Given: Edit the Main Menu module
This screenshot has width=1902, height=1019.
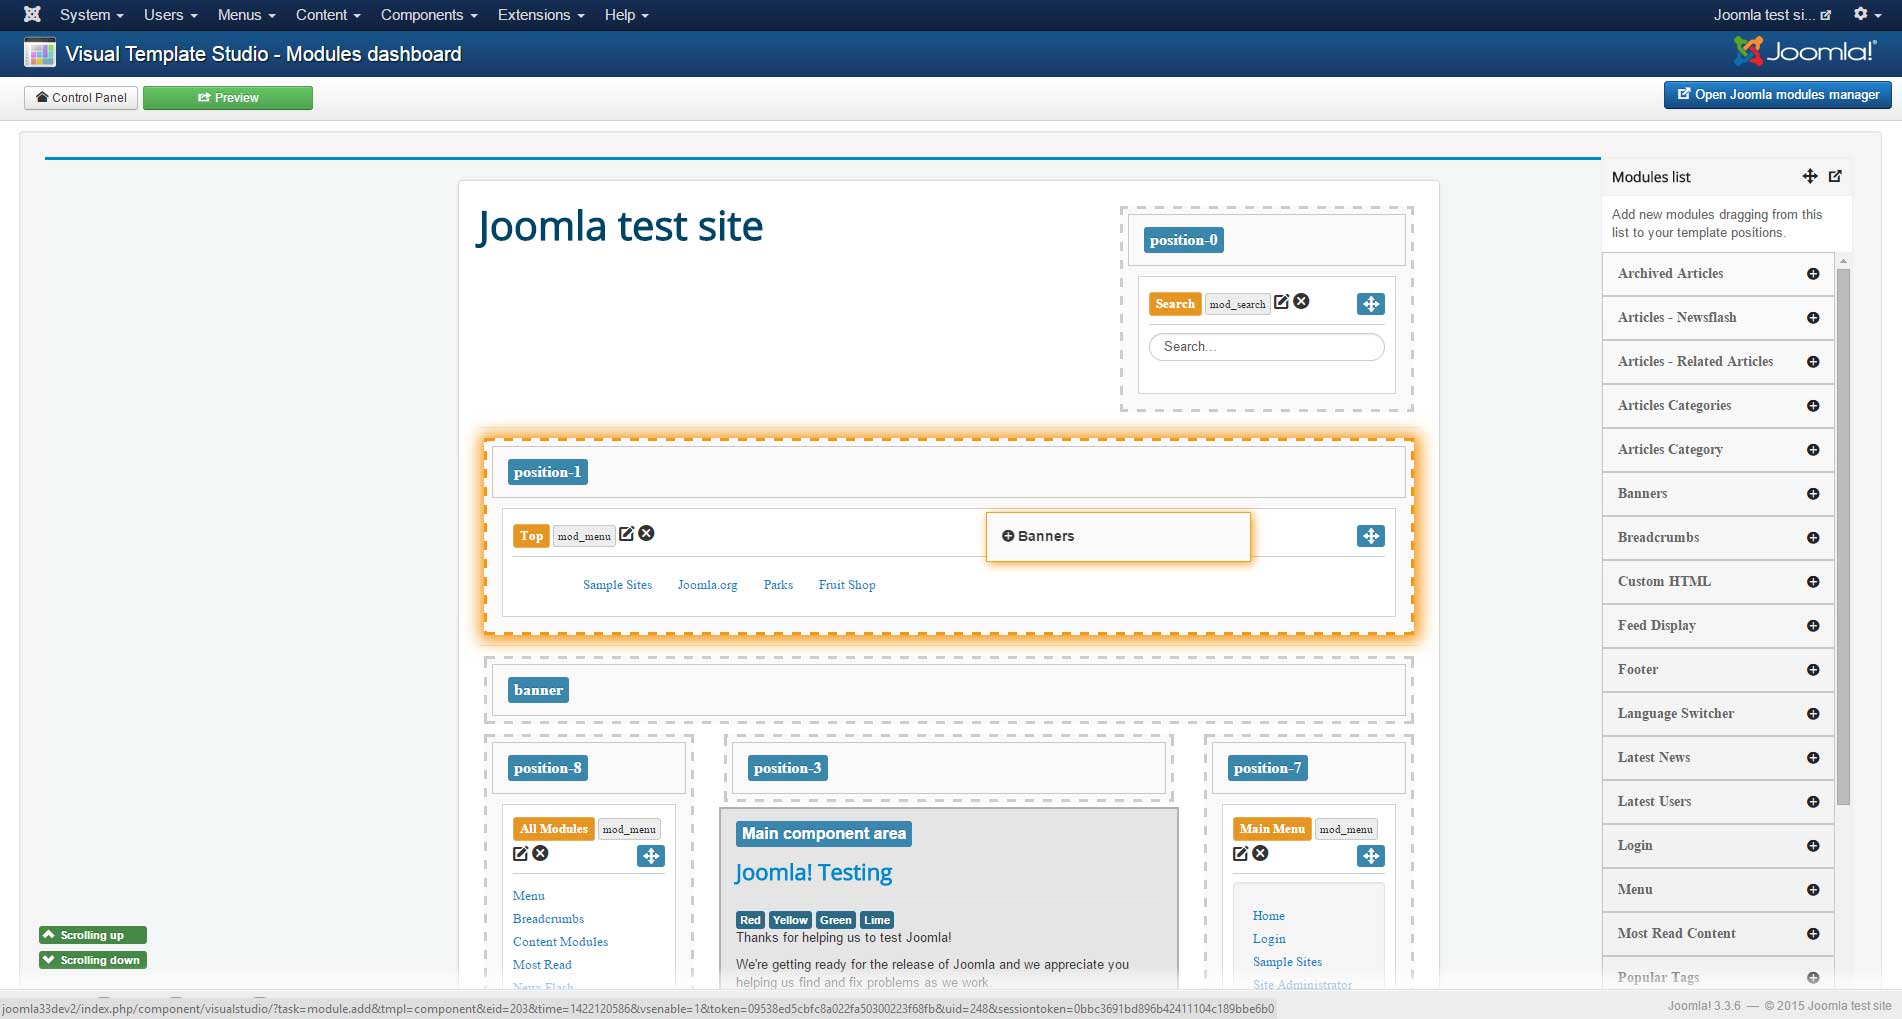Looking at the screenshot, I should coord(1240,853).
